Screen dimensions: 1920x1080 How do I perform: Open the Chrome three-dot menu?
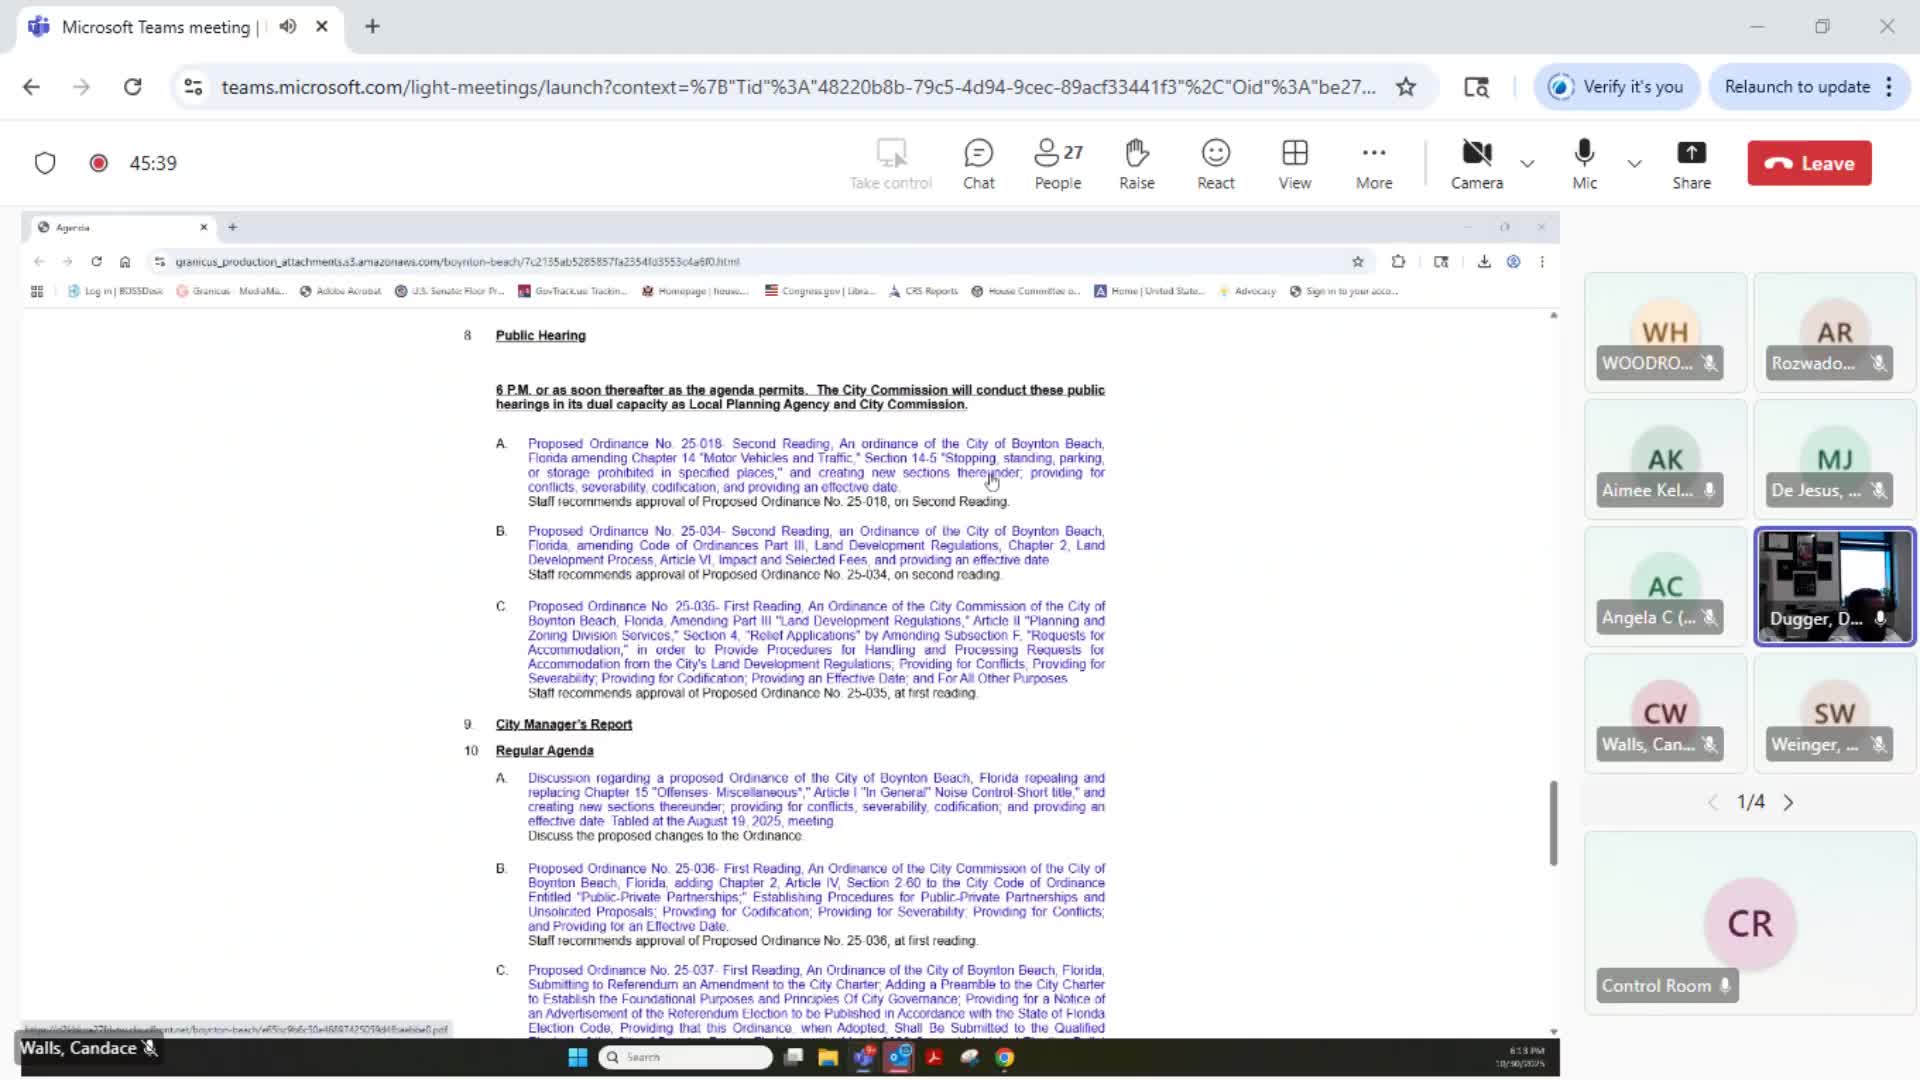(x=1889, y=87)
